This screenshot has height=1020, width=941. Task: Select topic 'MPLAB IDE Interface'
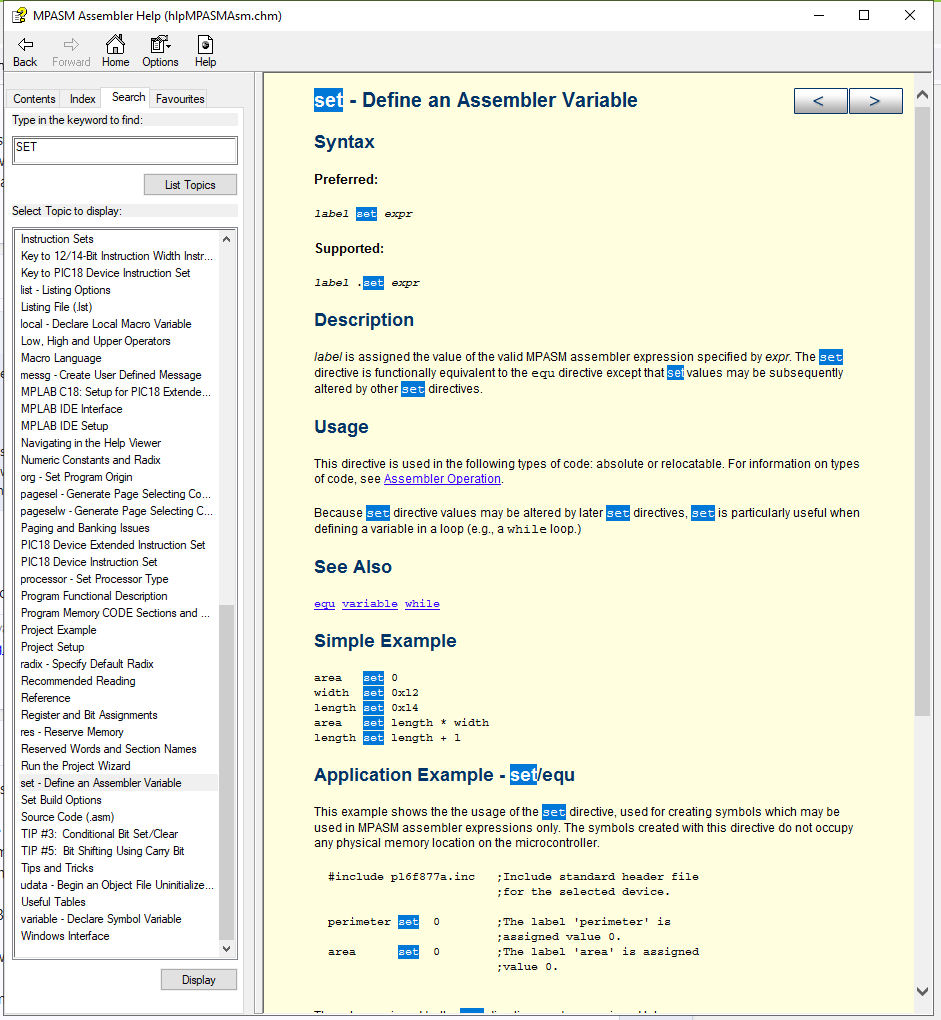tap(72, 409)
